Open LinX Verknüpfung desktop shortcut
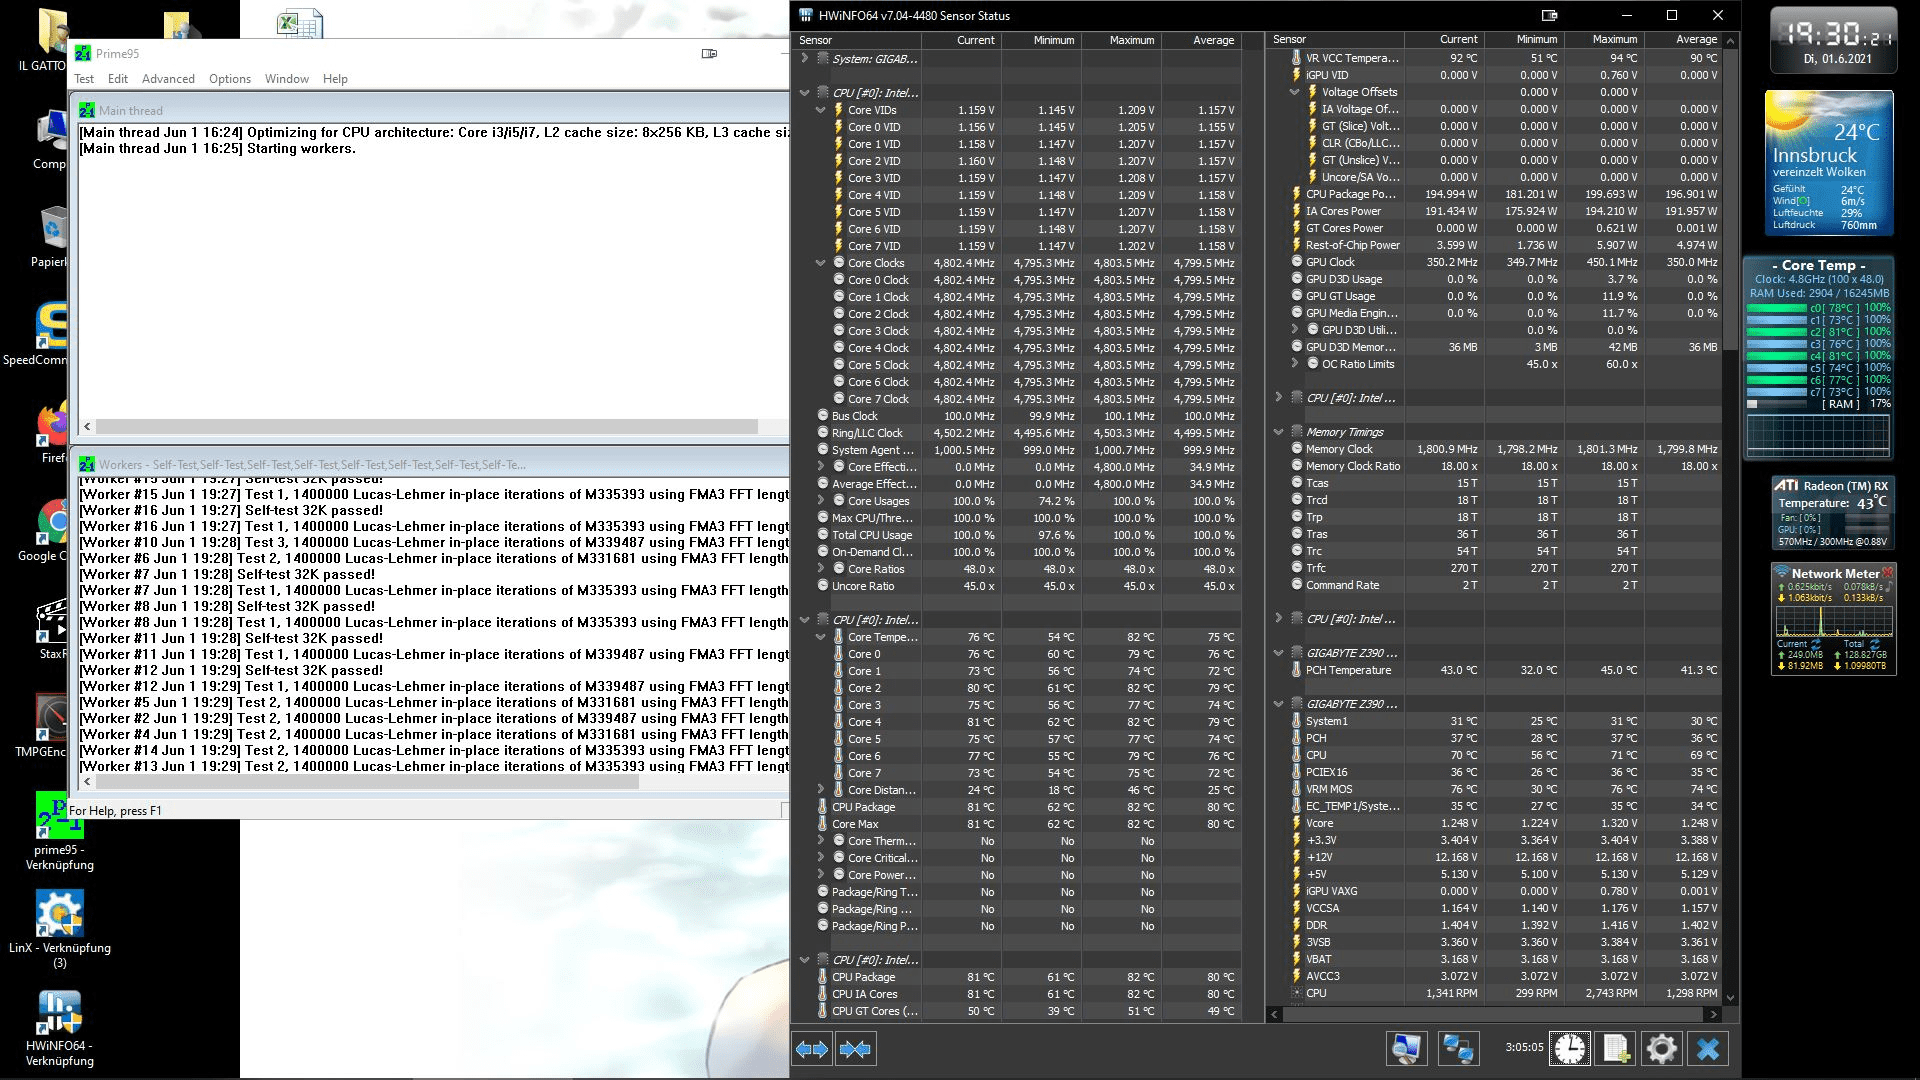Screen dimensions: 1920x1080 [x=59, y=927]
